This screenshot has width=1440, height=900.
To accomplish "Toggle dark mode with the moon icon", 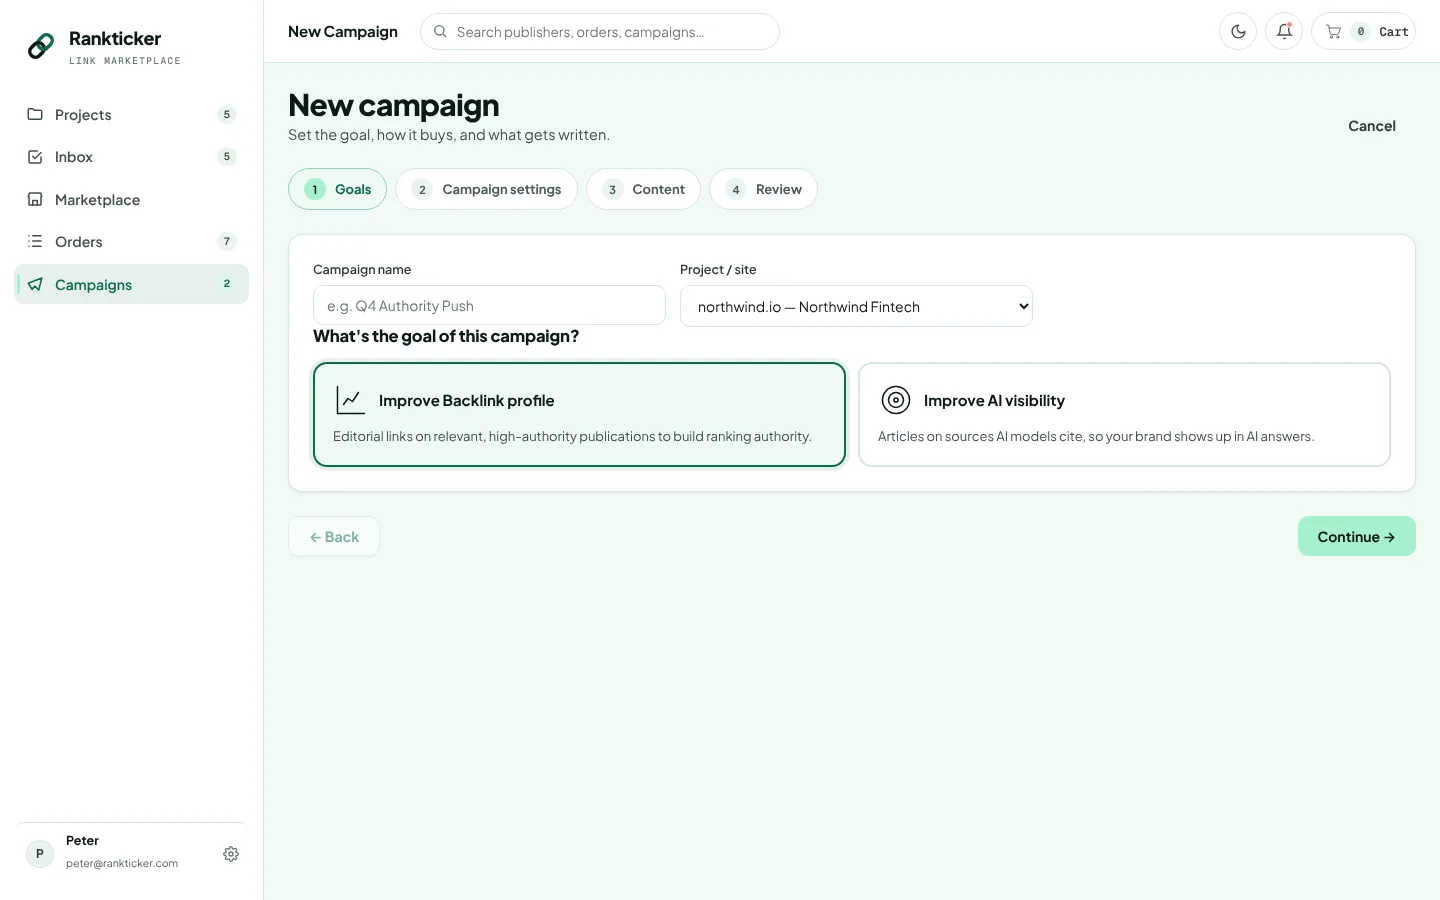I will (1238, 31).
